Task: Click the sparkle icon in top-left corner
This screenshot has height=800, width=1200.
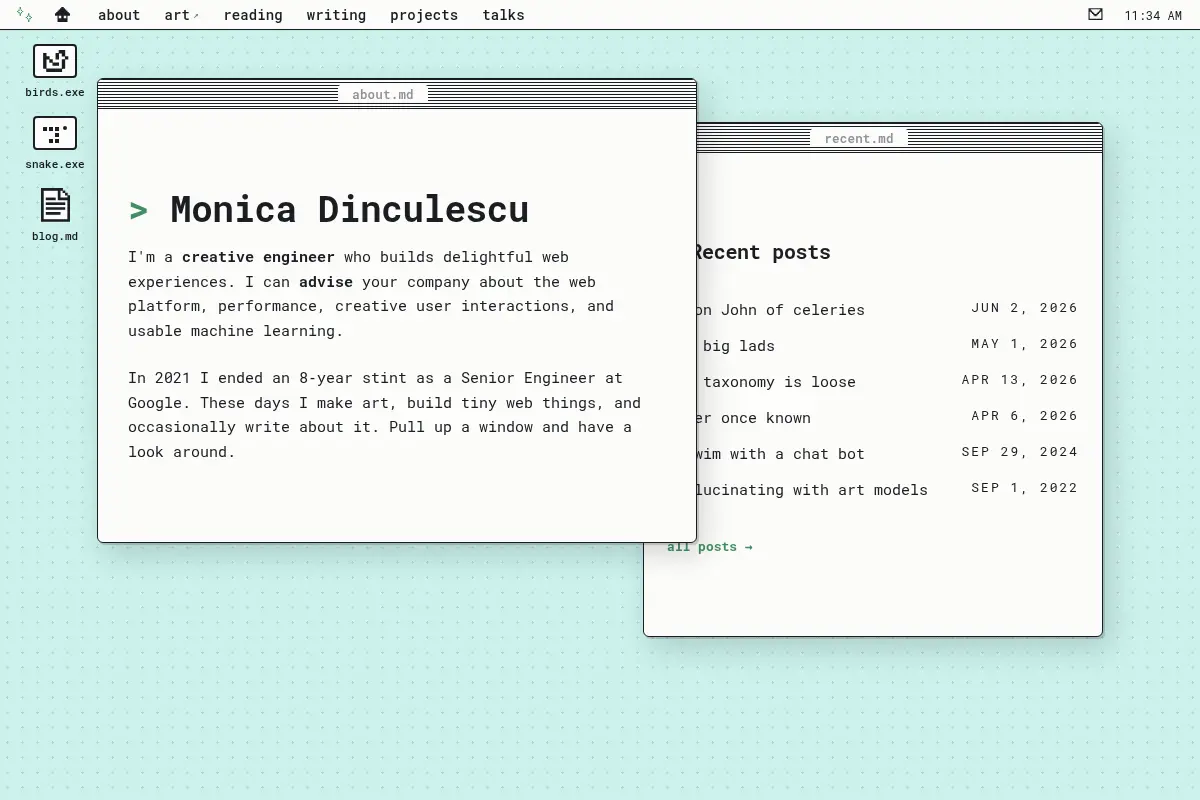Action: click(24, 14)
